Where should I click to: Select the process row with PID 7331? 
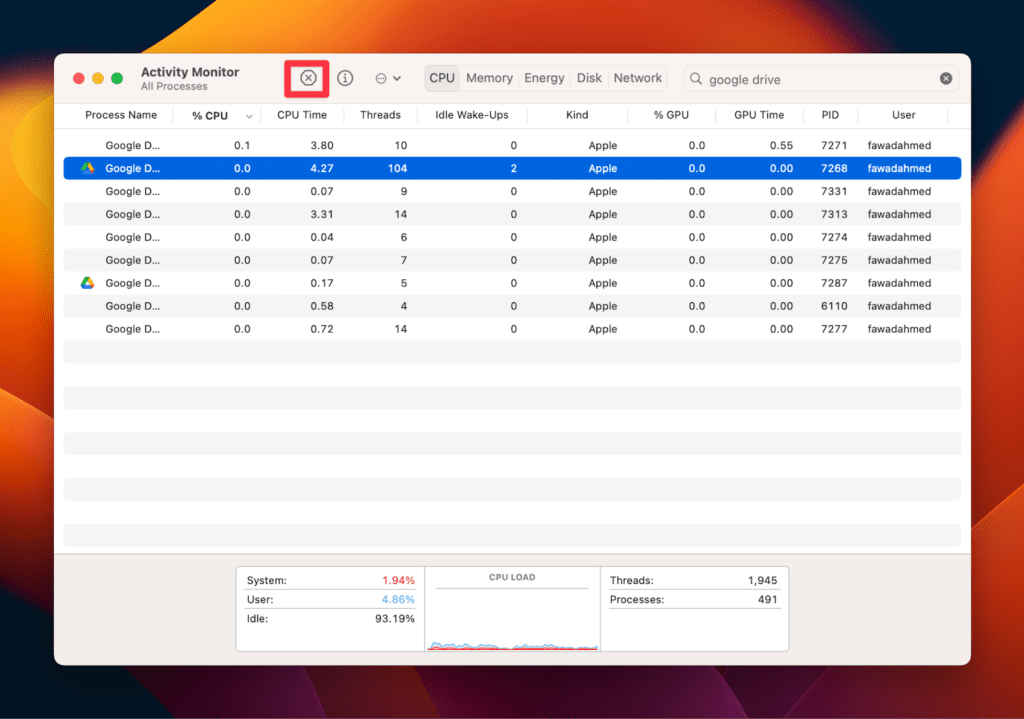click(512, 191)
